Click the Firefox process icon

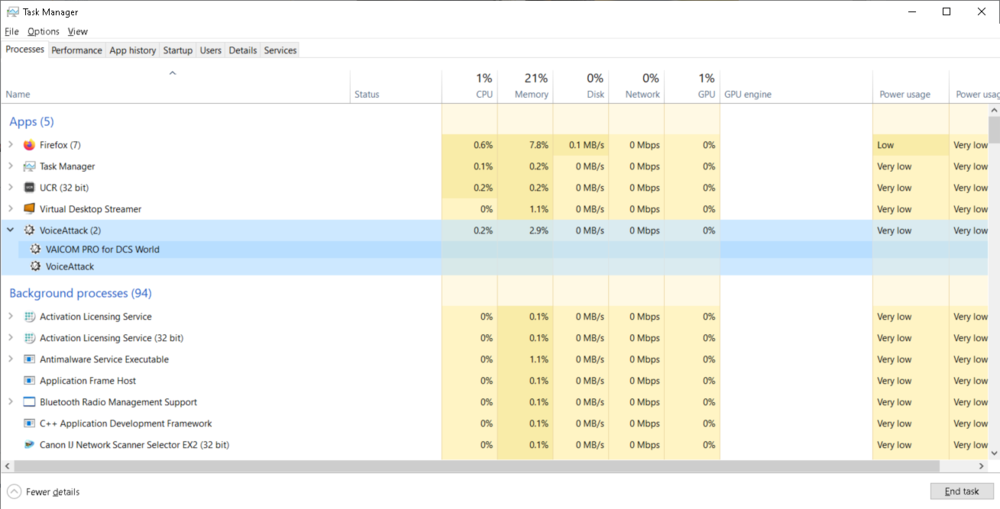click(29, 145)
